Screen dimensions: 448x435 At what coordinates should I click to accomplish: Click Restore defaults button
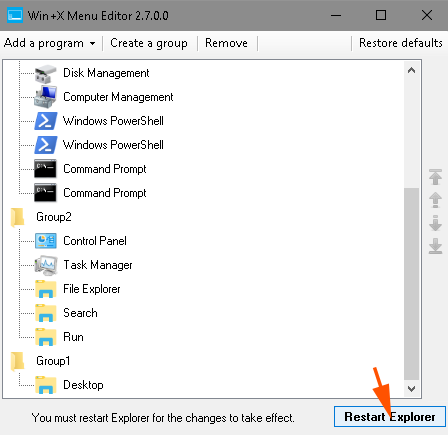401,43
